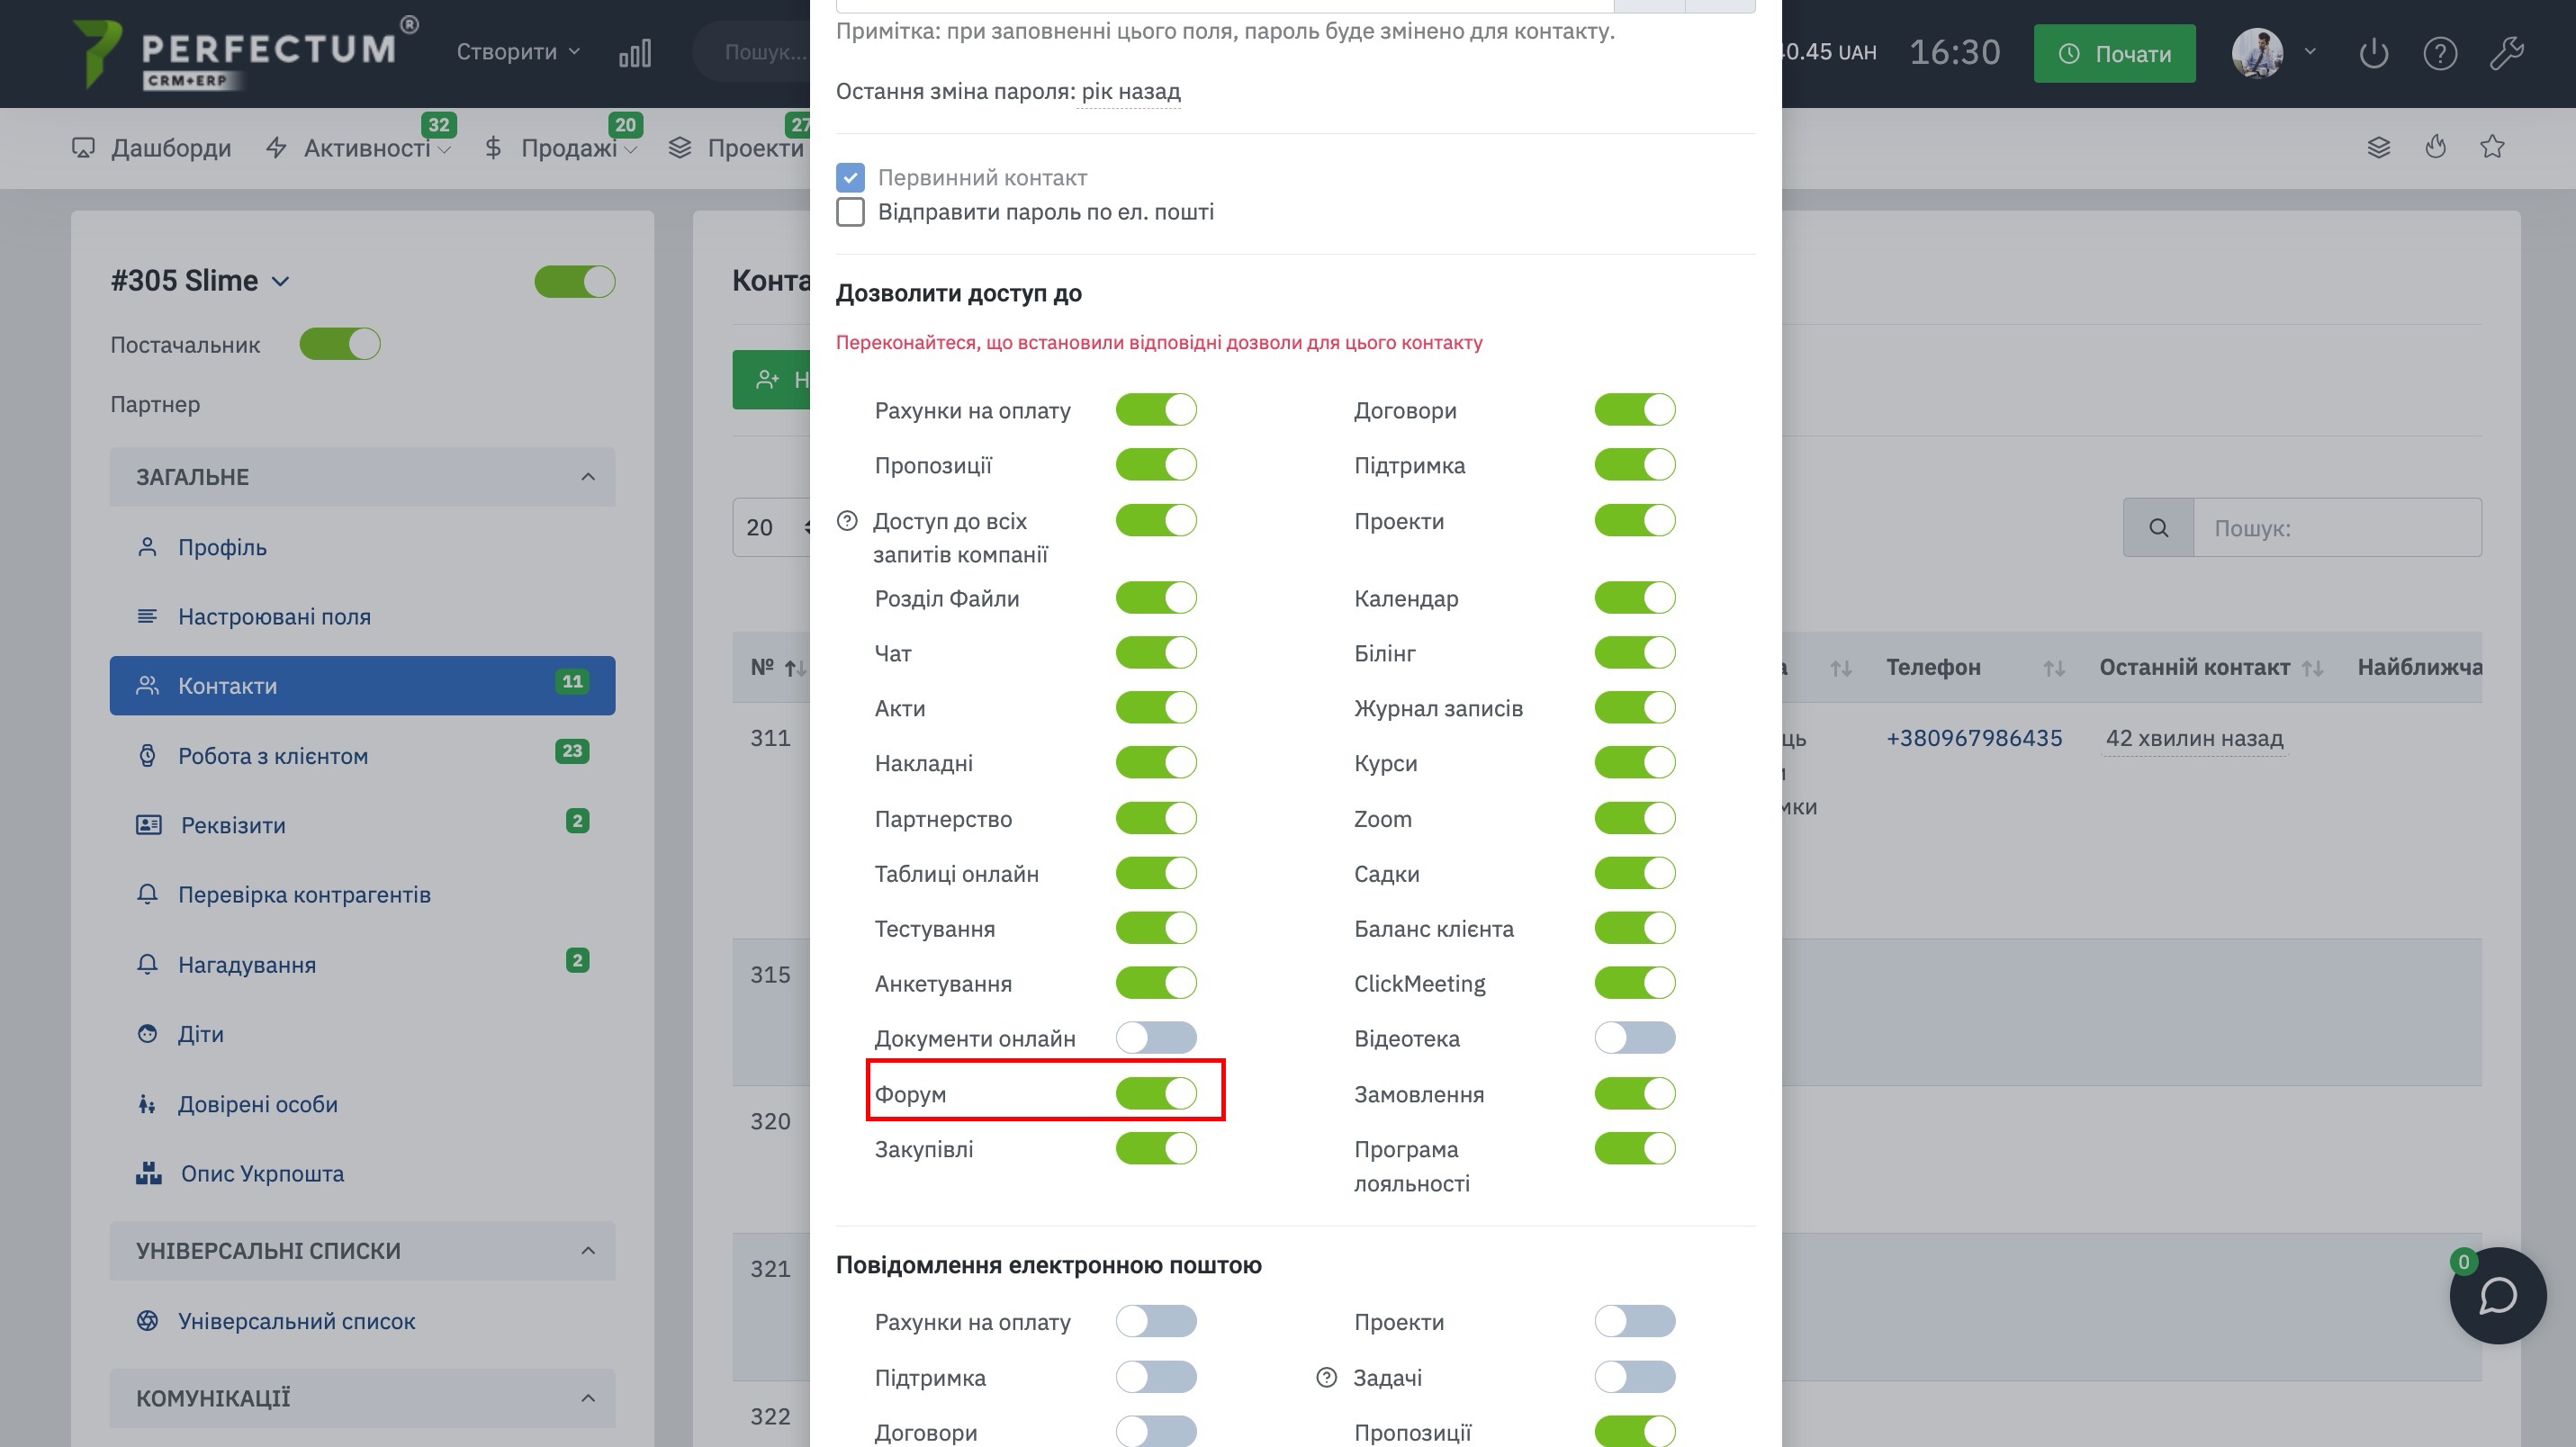Screen dimensions: 2576x1447
Task: Click the header Пошук search box
Action: point(751,52)
